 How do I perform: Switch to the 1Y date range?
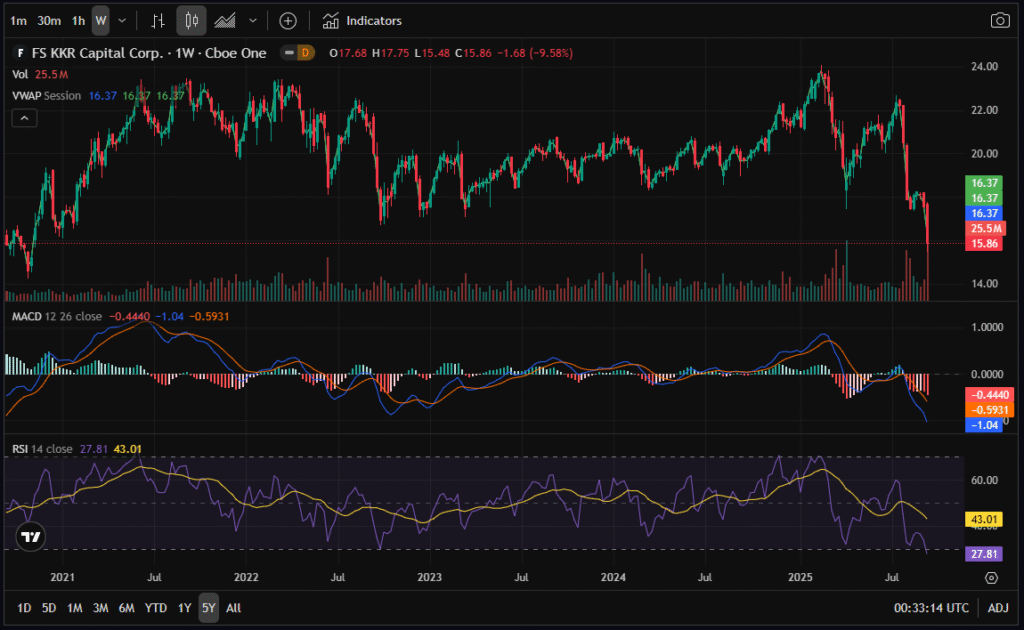184,608
